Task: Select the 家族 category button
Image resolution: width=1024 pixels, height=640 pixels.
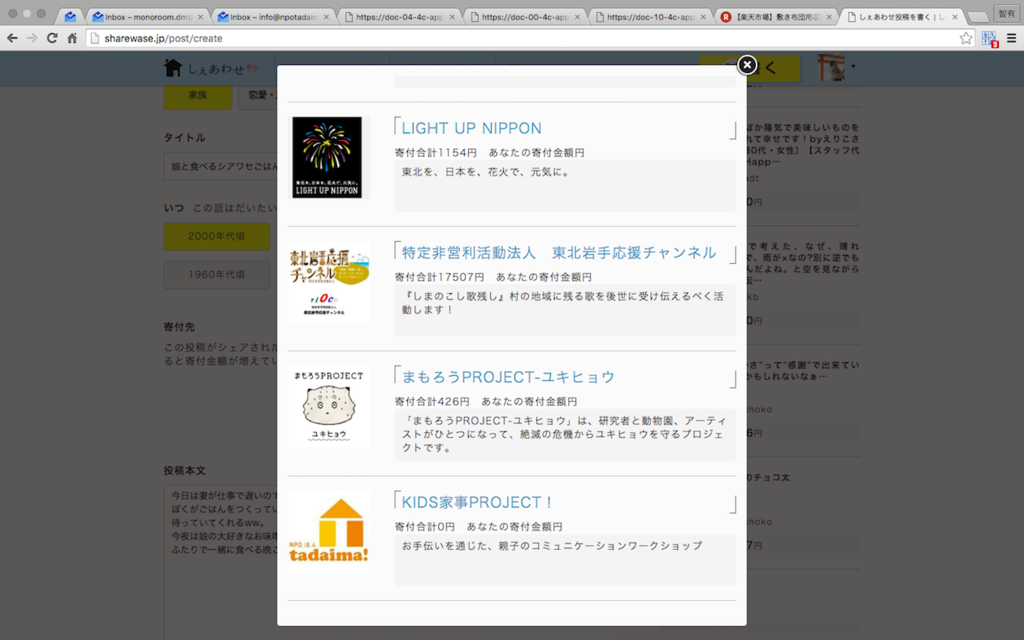Action: tap(197, 95)
